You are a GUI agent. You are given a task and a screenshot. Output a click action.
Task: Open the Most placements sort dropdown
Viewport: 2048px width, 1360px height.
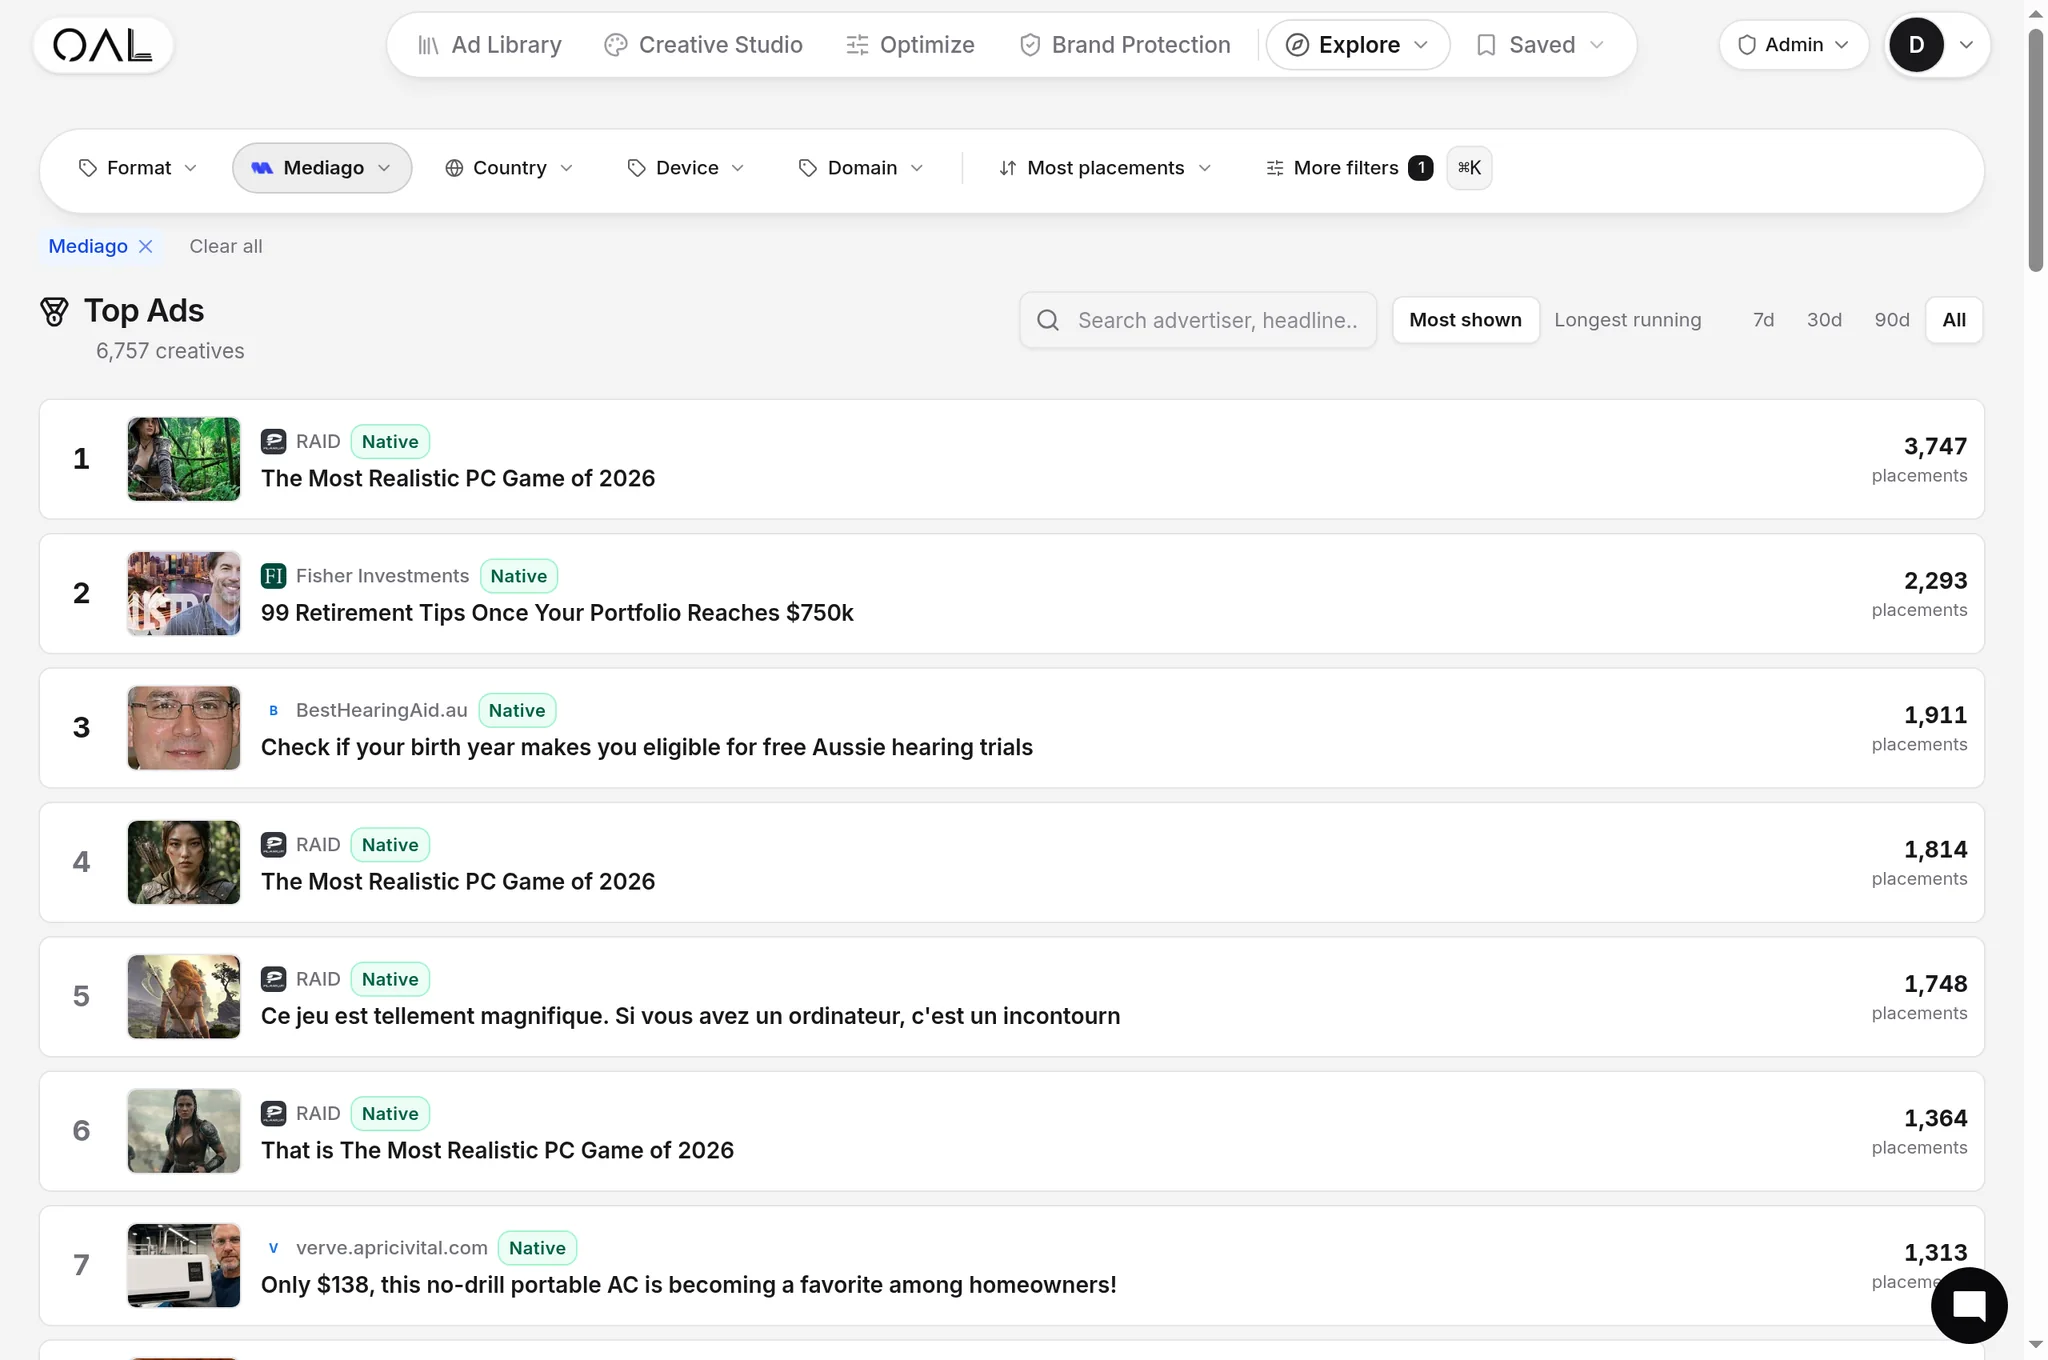[x=1105, y=168]
